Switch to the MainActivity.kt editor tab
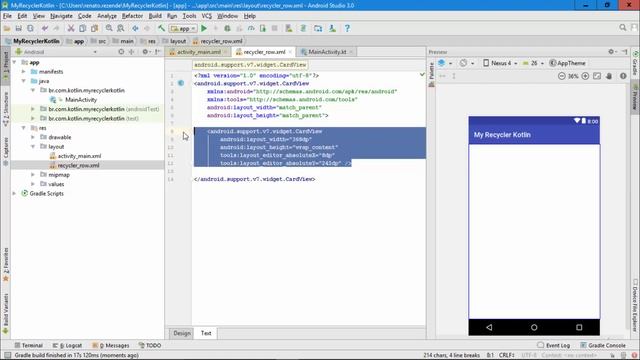This screenshot has height=360, width=640. (x=327, y=52)
